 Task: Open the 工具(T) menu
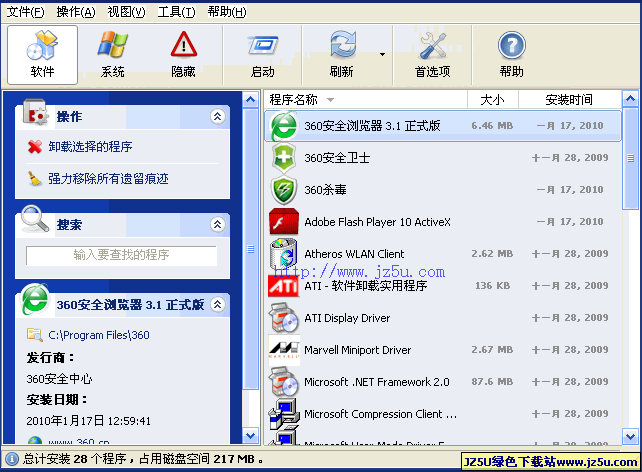coord(176,12)
